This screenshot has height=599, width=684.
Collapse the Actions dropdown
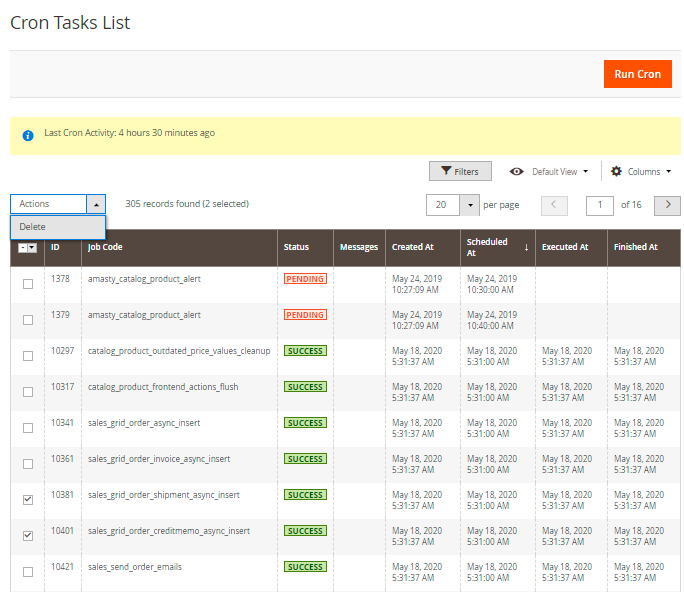point(95,204)
